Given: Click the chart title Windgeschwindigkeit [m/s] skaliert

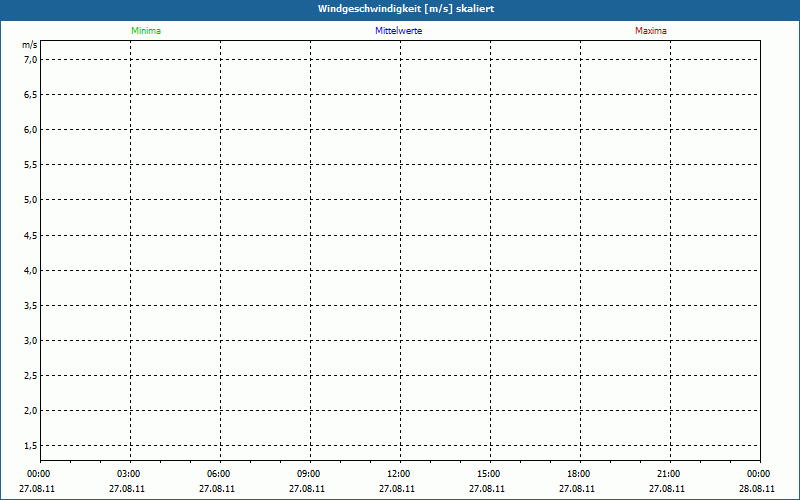Looking at the screenshot, I should (406, 9).
